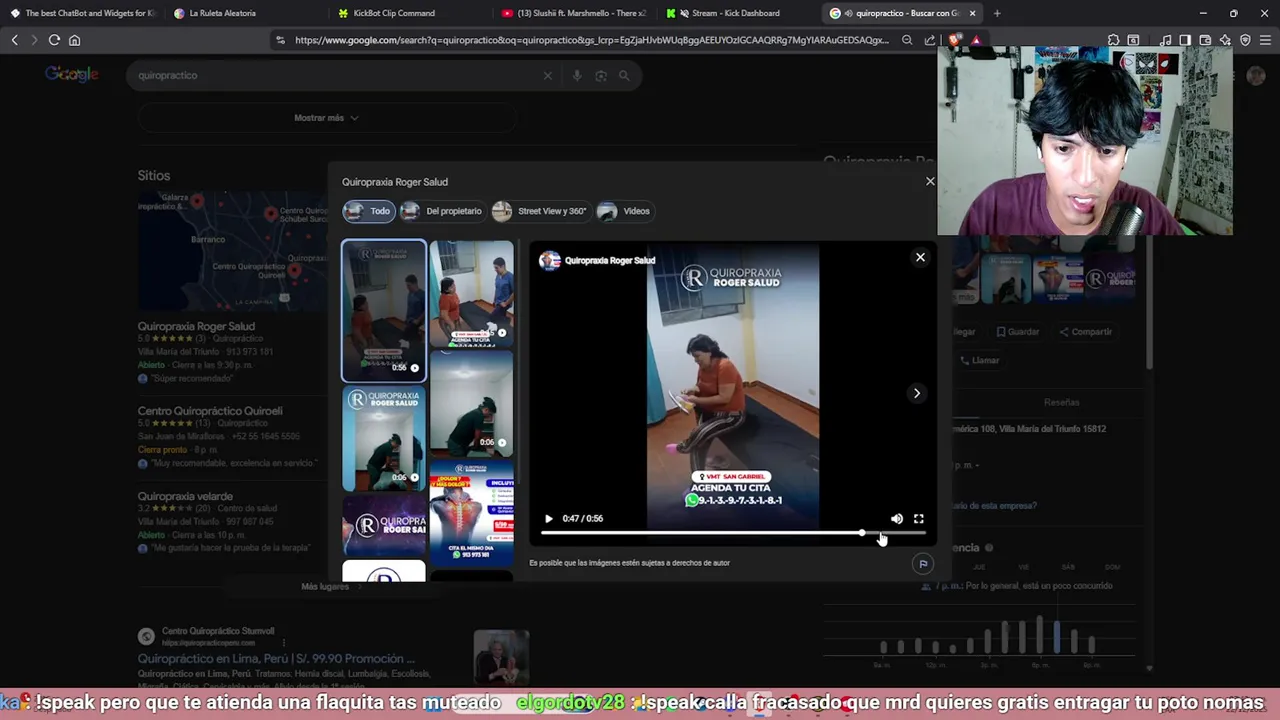
Task: Switch to the Stream - Kick Dashboard tab
Action: [738, 13]
